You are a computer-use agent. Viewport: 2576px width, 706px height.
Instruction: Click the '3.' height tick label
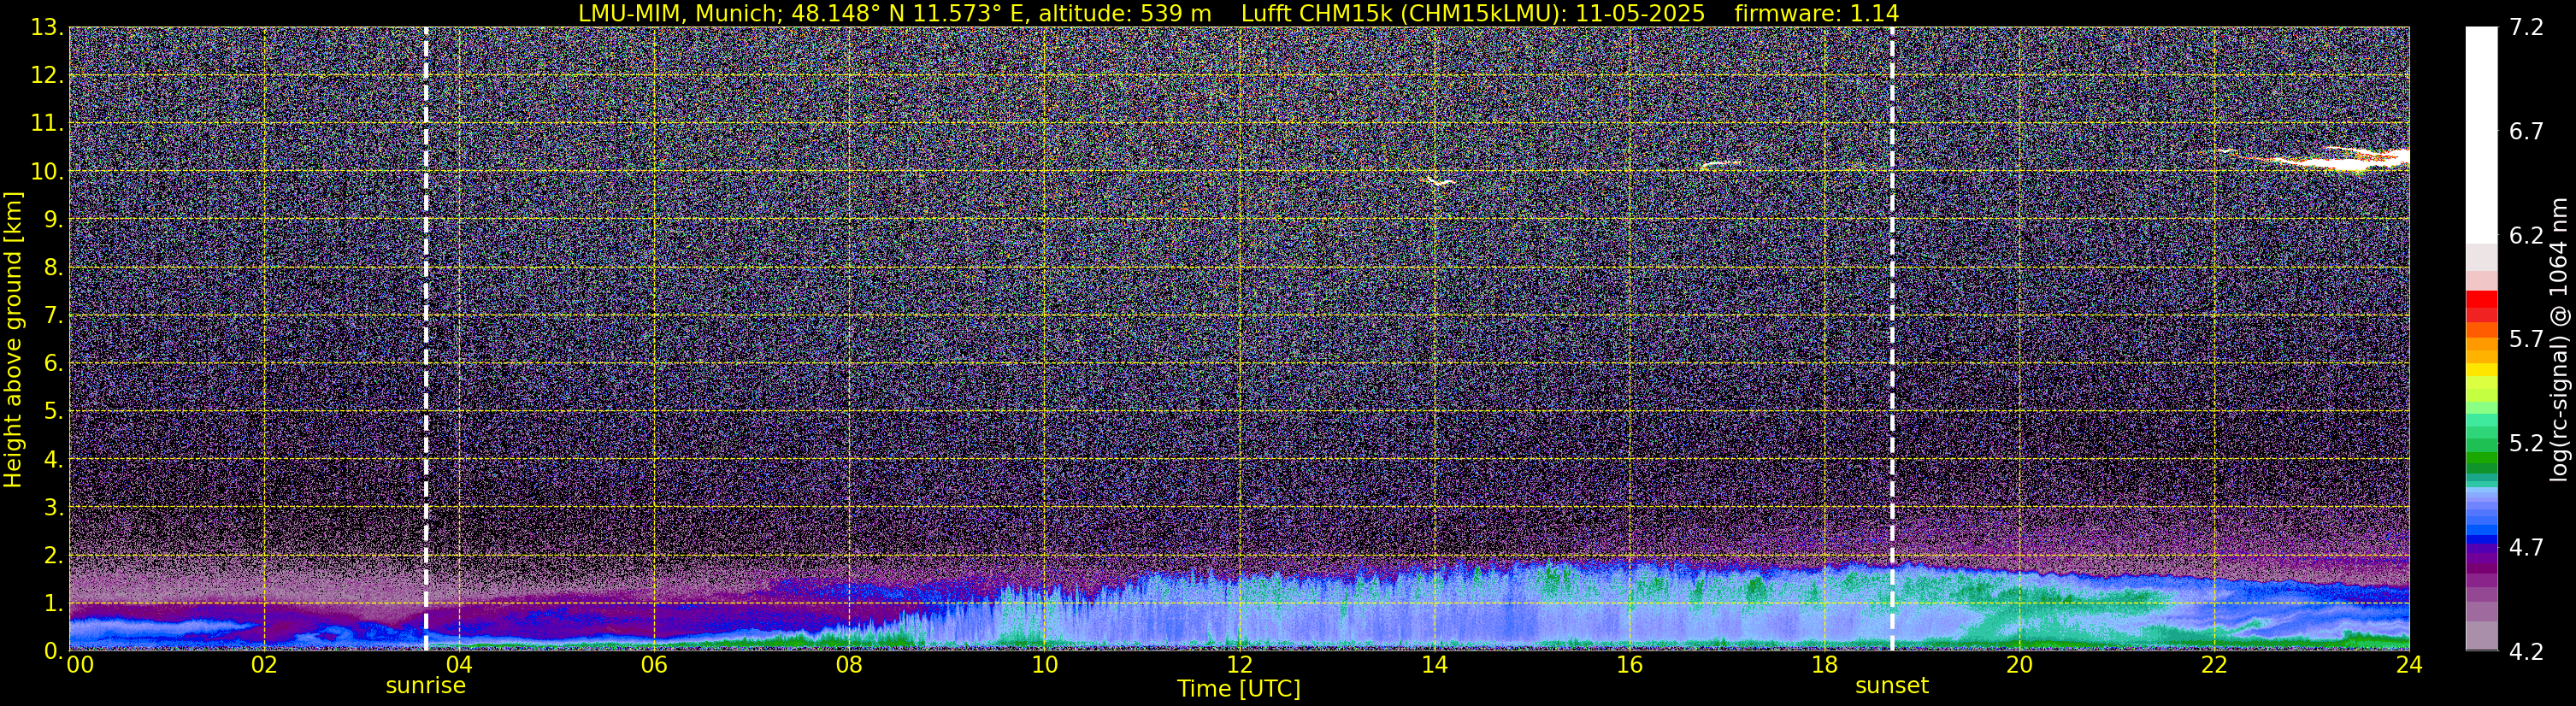[53, 508]
